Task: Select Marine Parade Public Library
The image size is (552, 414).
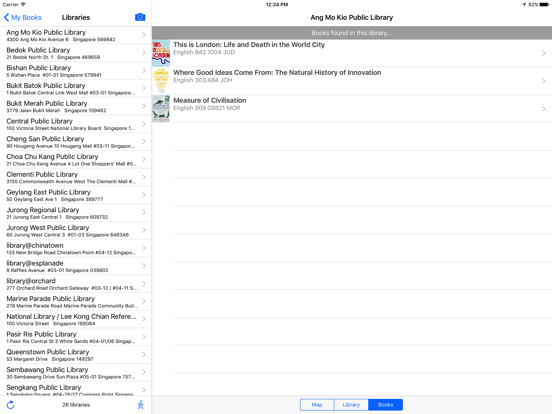Action: [76, 301]
